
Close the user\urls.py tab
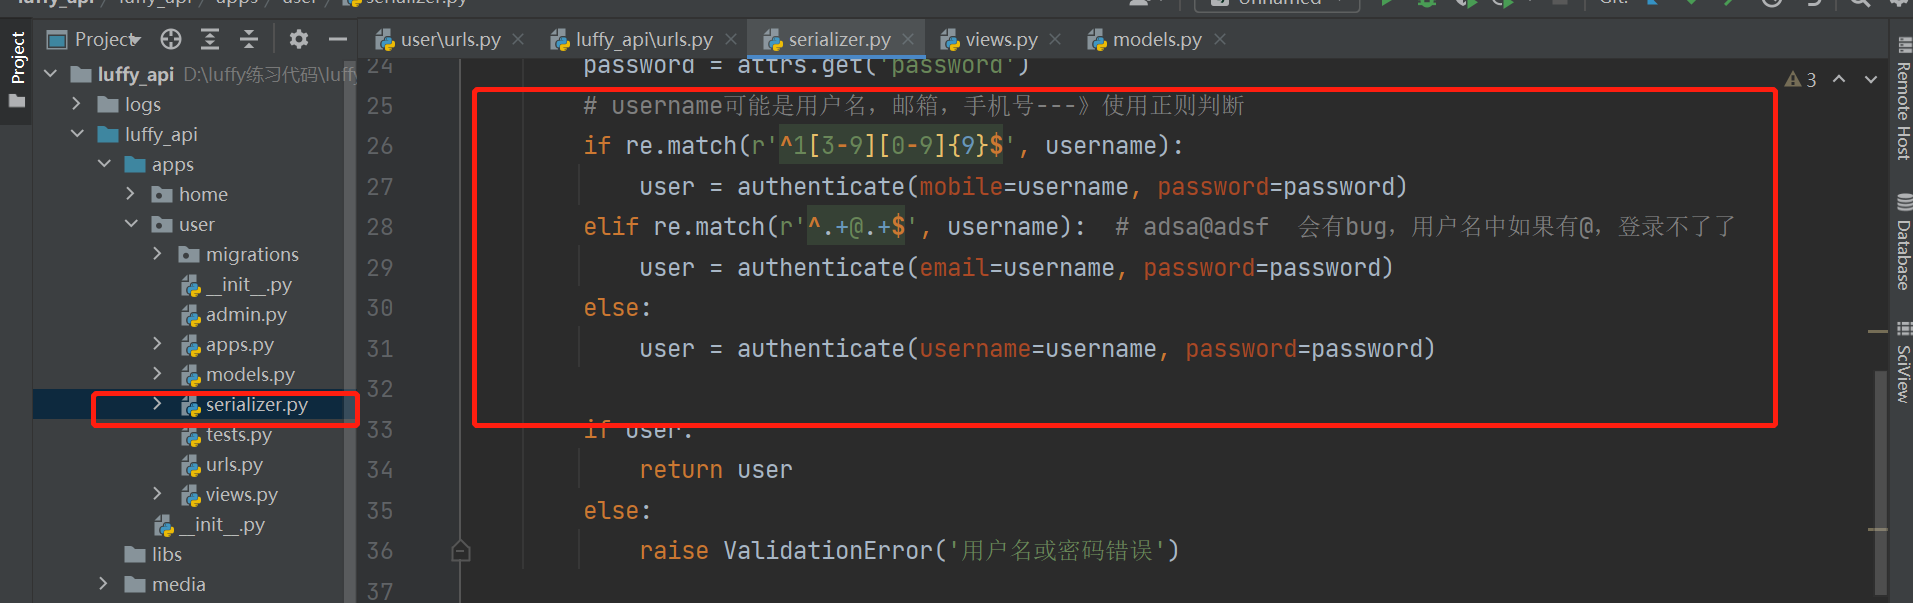coord(518,39)
